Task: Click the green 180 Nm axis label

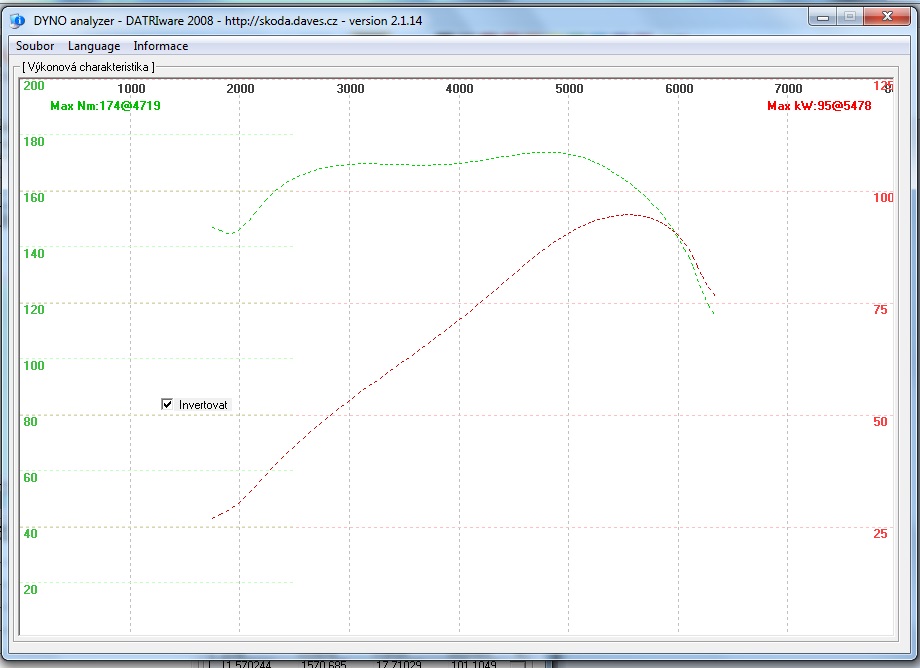Action: 33,141
